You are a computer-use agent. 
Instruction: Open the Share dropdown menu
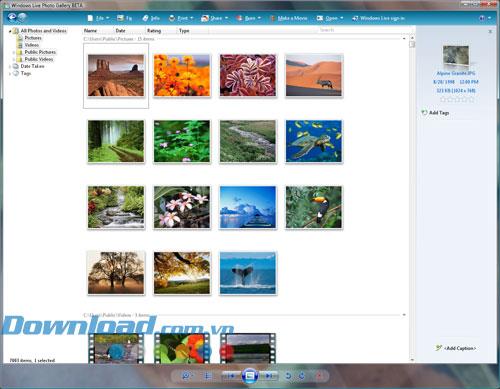(x=215, y=18)
